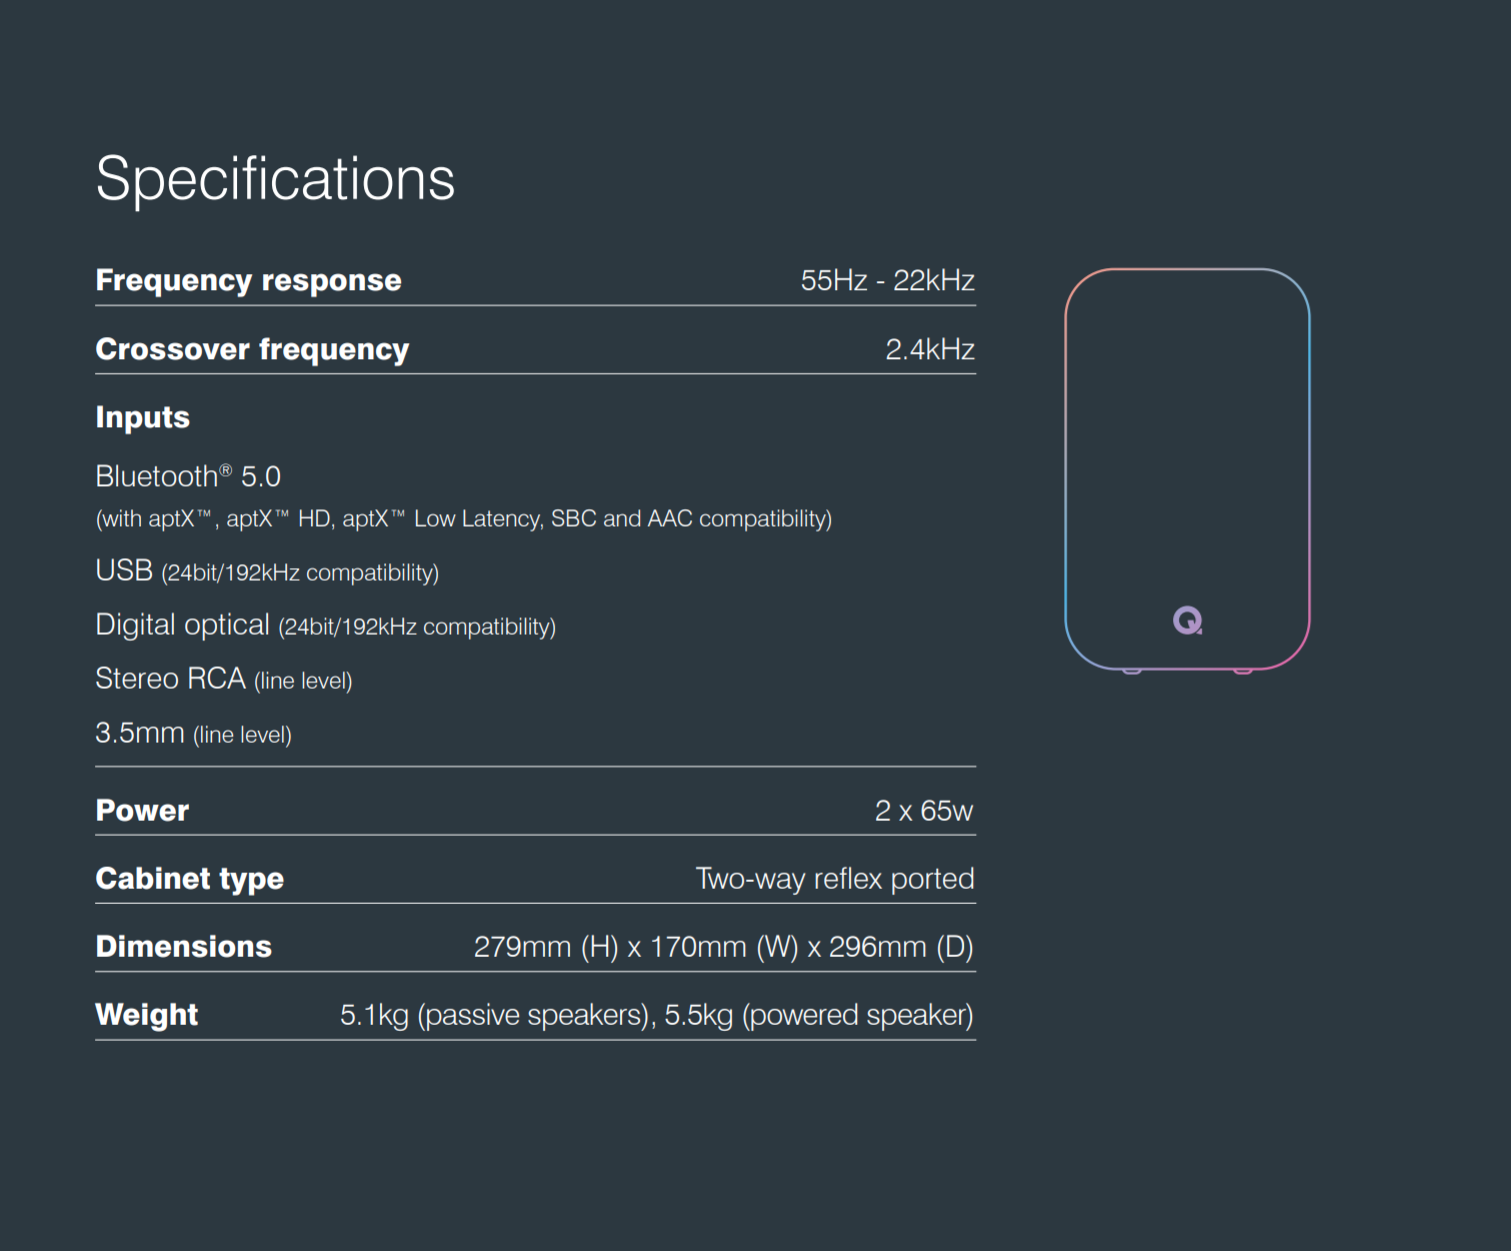Image resolution: width=1511 pixels, height=1251 pixels.
Task: Select the Cabinet type label
Action: [x=189, y=878]
